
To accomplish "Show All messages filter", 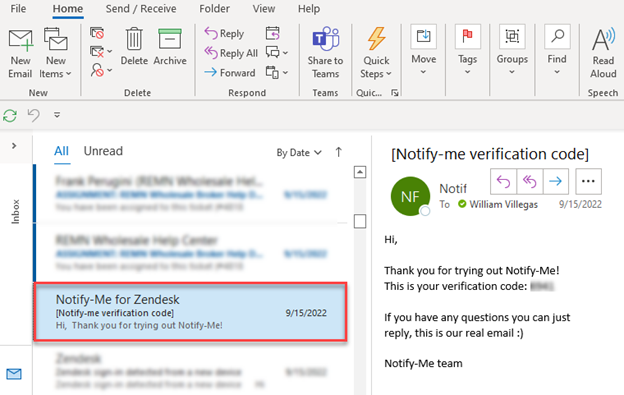I will (62, 152).
